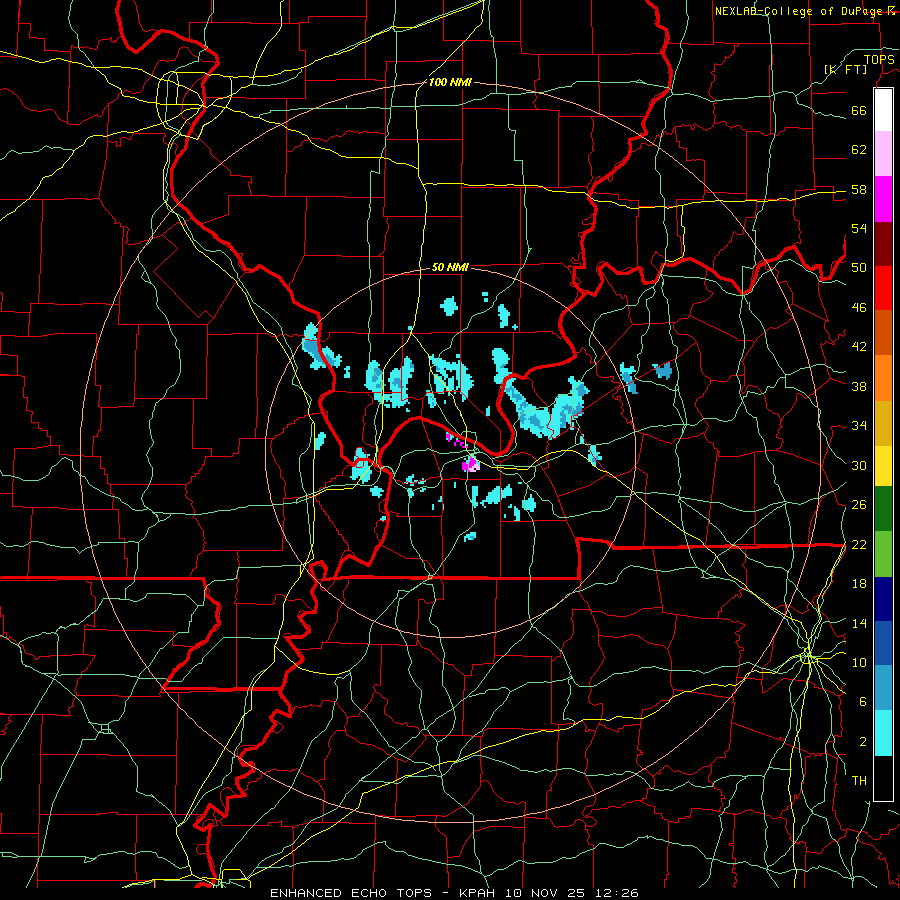Click the '30' legend value
The height and width of the screenshot is (900, 900).
tap(859, 465)
